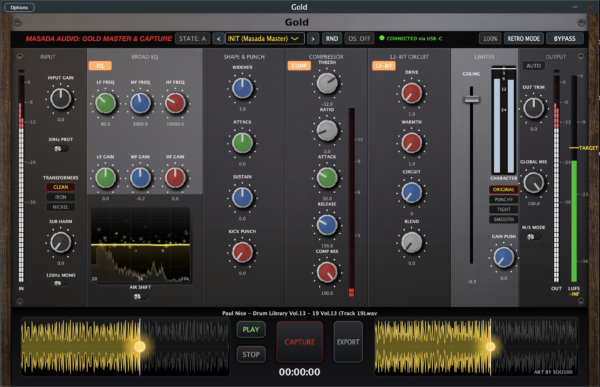Click the Input Gain knob
This screenshot has width=600, height=387.
pos(61,98)
